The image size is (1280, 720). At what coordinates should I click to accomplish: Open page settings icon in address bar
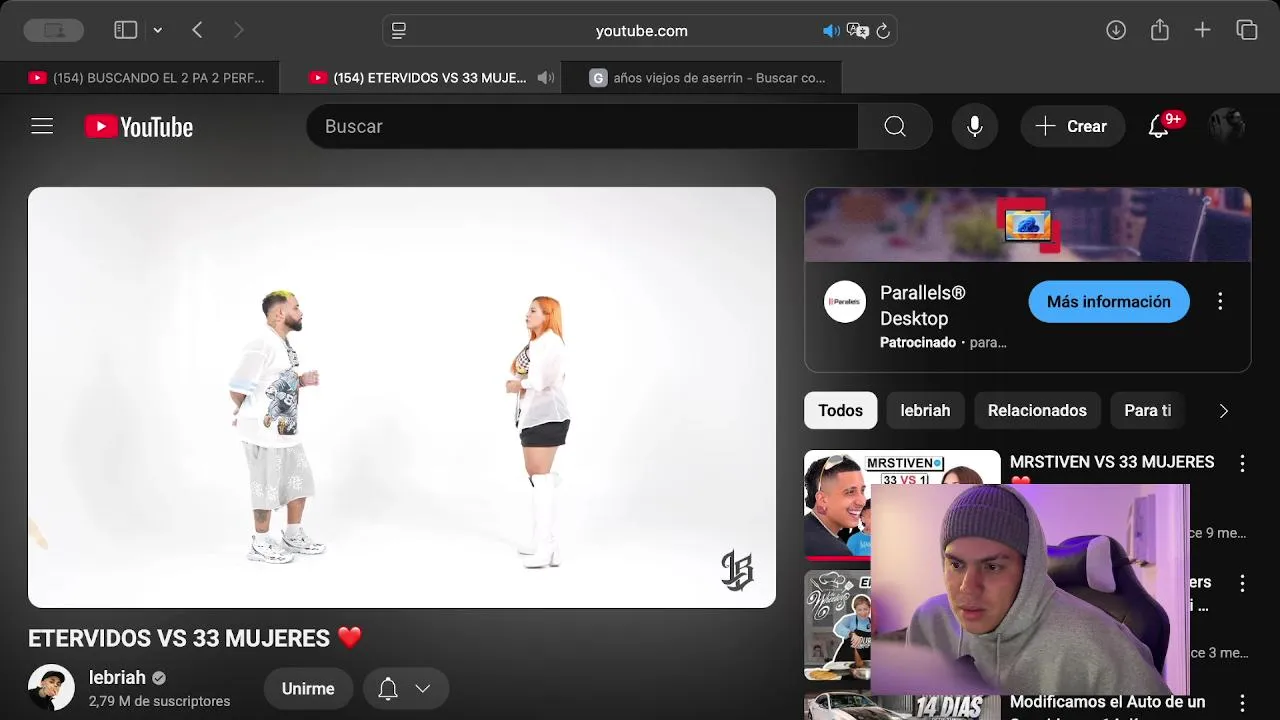pos(399,31)
